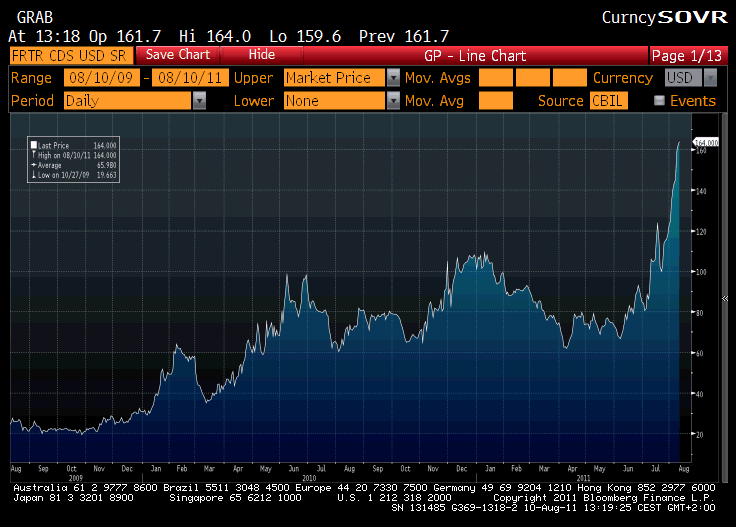The image size is (736, 527).
Task: Click the High marker icon in legend
Action: pyautogui.click(x=35, y=155)
